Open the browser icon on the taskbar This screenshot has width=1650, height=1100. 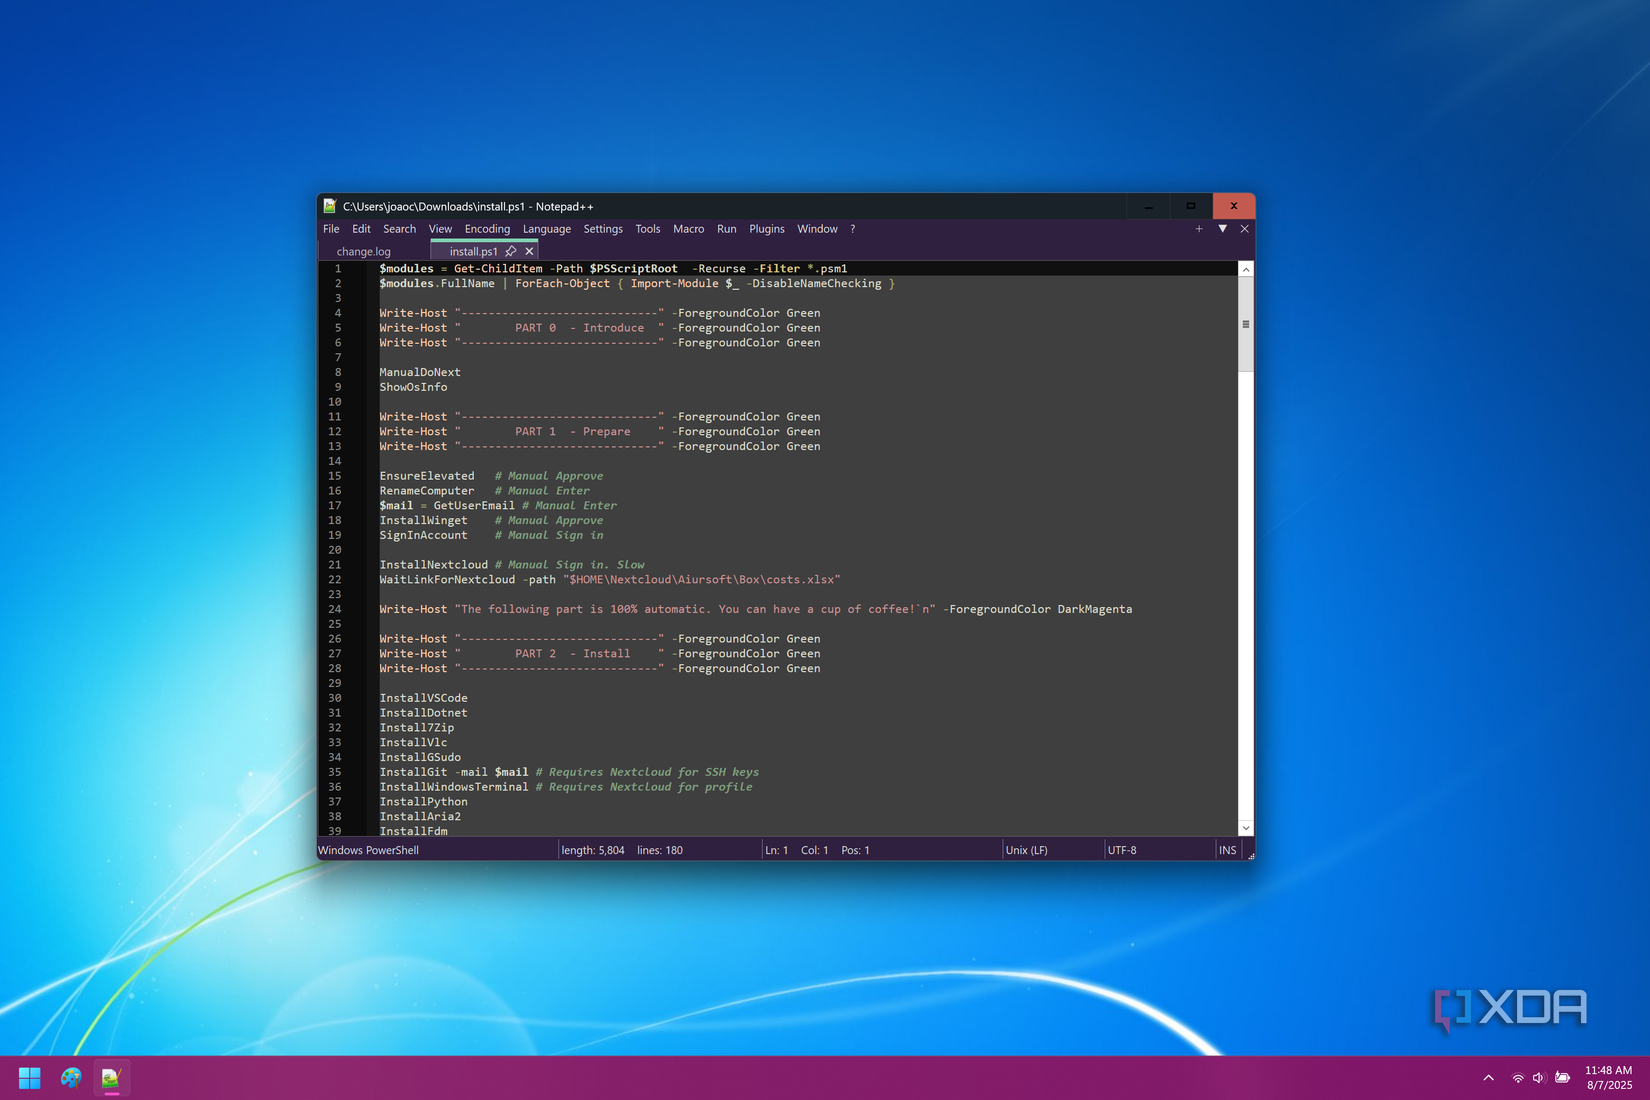point(70,1077)
